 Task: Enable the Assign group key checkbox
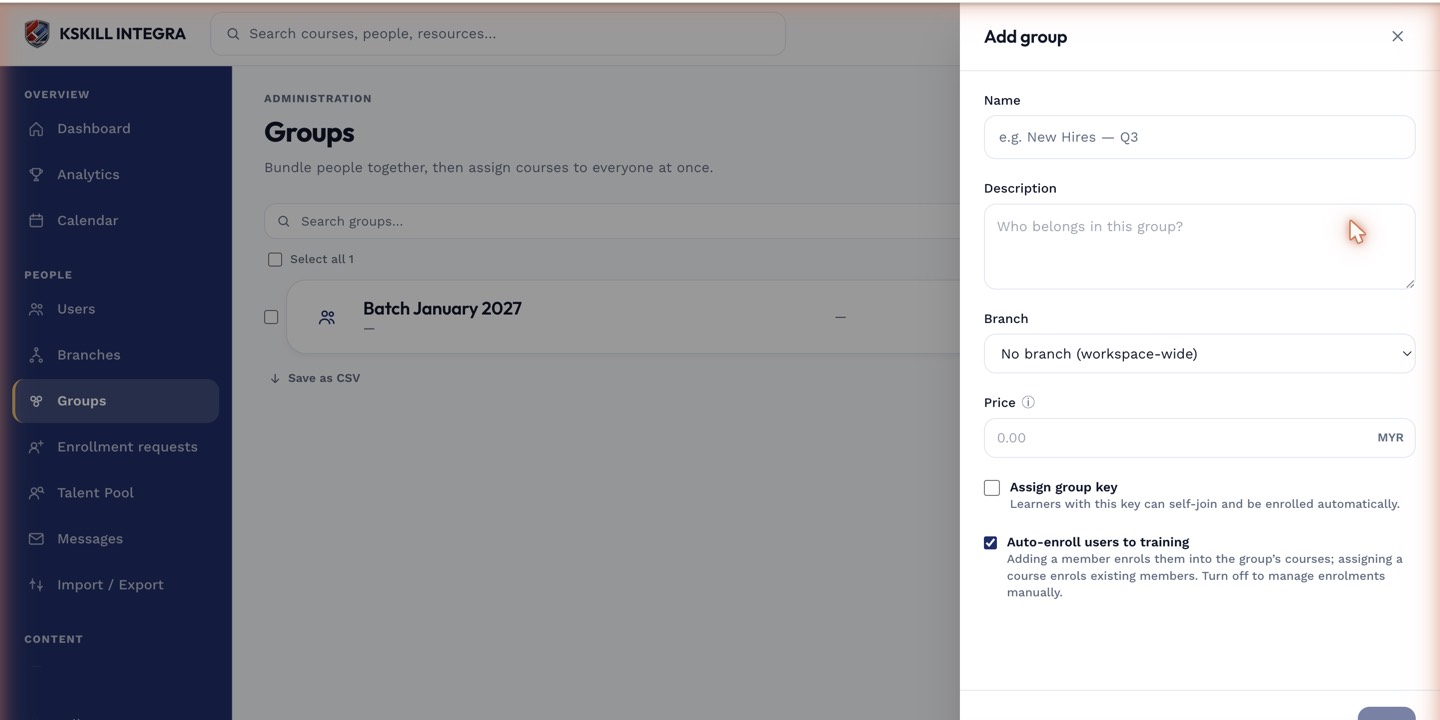tap(992, 488)
